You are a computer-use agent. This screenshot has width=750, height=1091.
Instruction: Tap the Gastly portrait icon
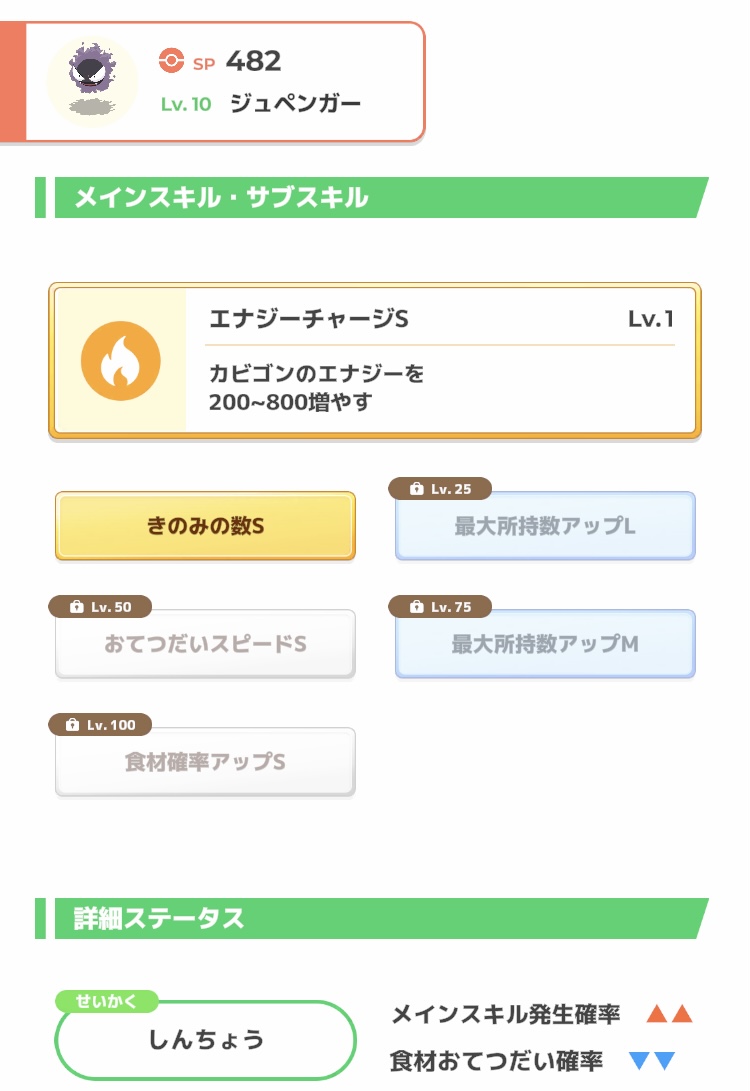[x=92, y=82]
